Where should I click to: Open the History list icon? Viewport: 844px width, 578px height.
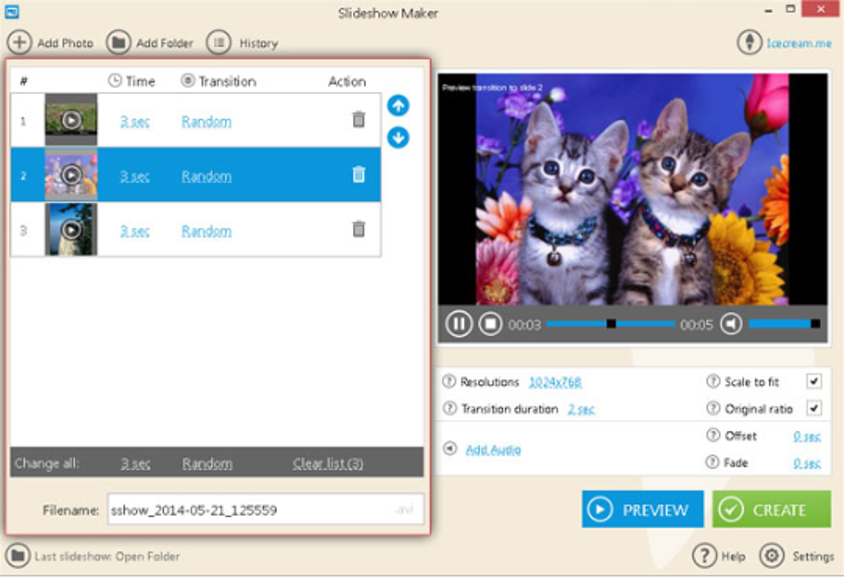(x=219, y=43)
